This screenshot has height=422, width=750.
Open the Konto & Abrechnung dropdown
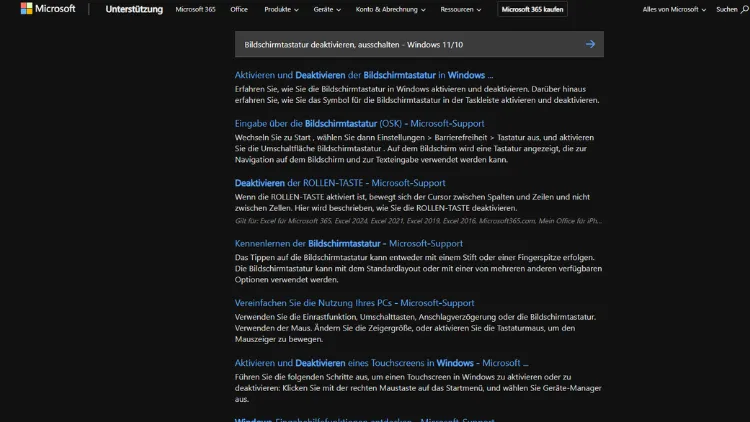(x=390, y=10)
